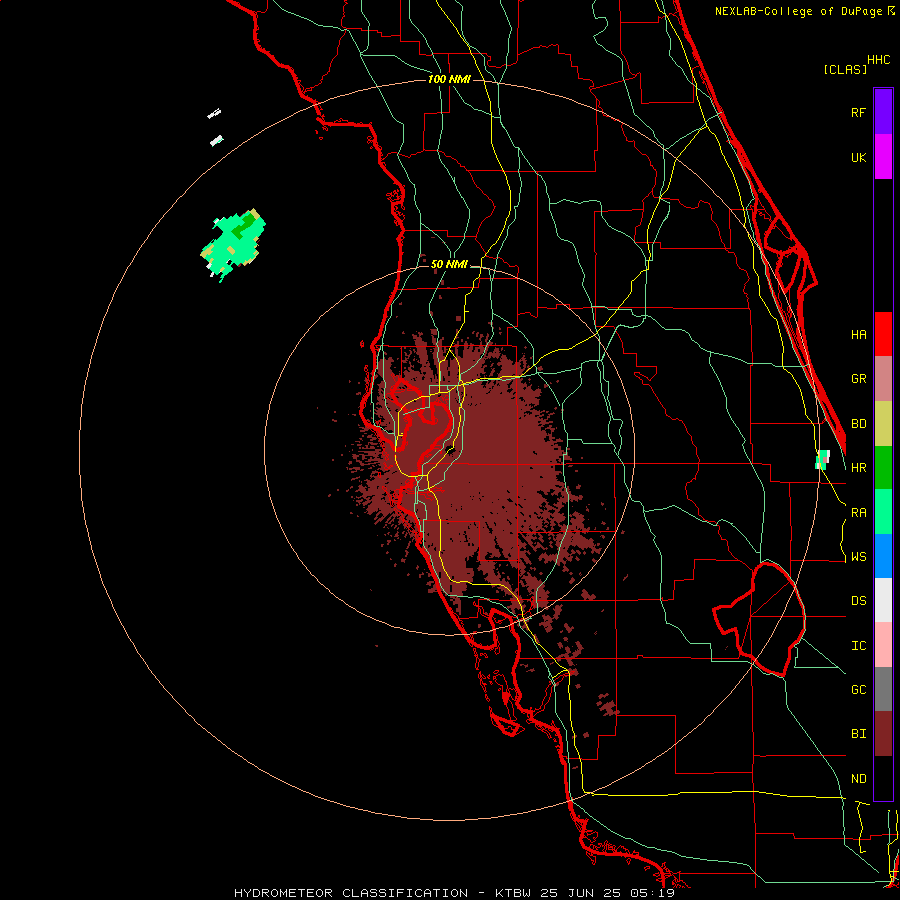Click the HA red legend swatch

coord(883,334)
